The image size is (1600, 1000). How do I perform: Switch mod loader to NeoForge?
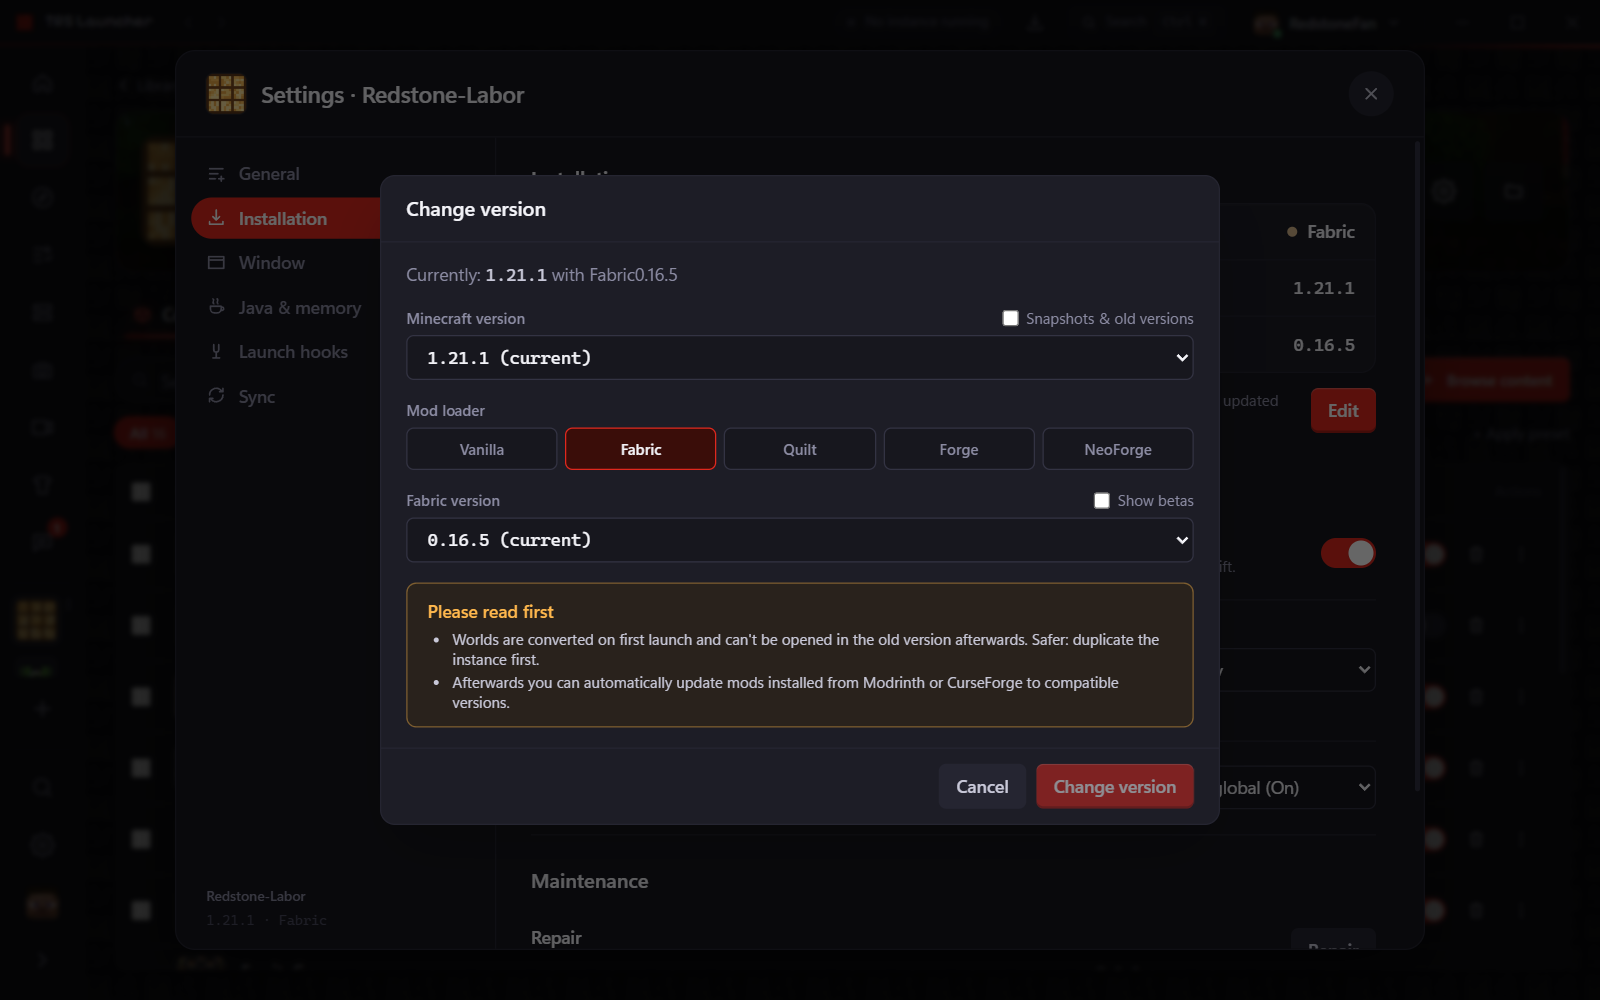[x=1117, y=449]
